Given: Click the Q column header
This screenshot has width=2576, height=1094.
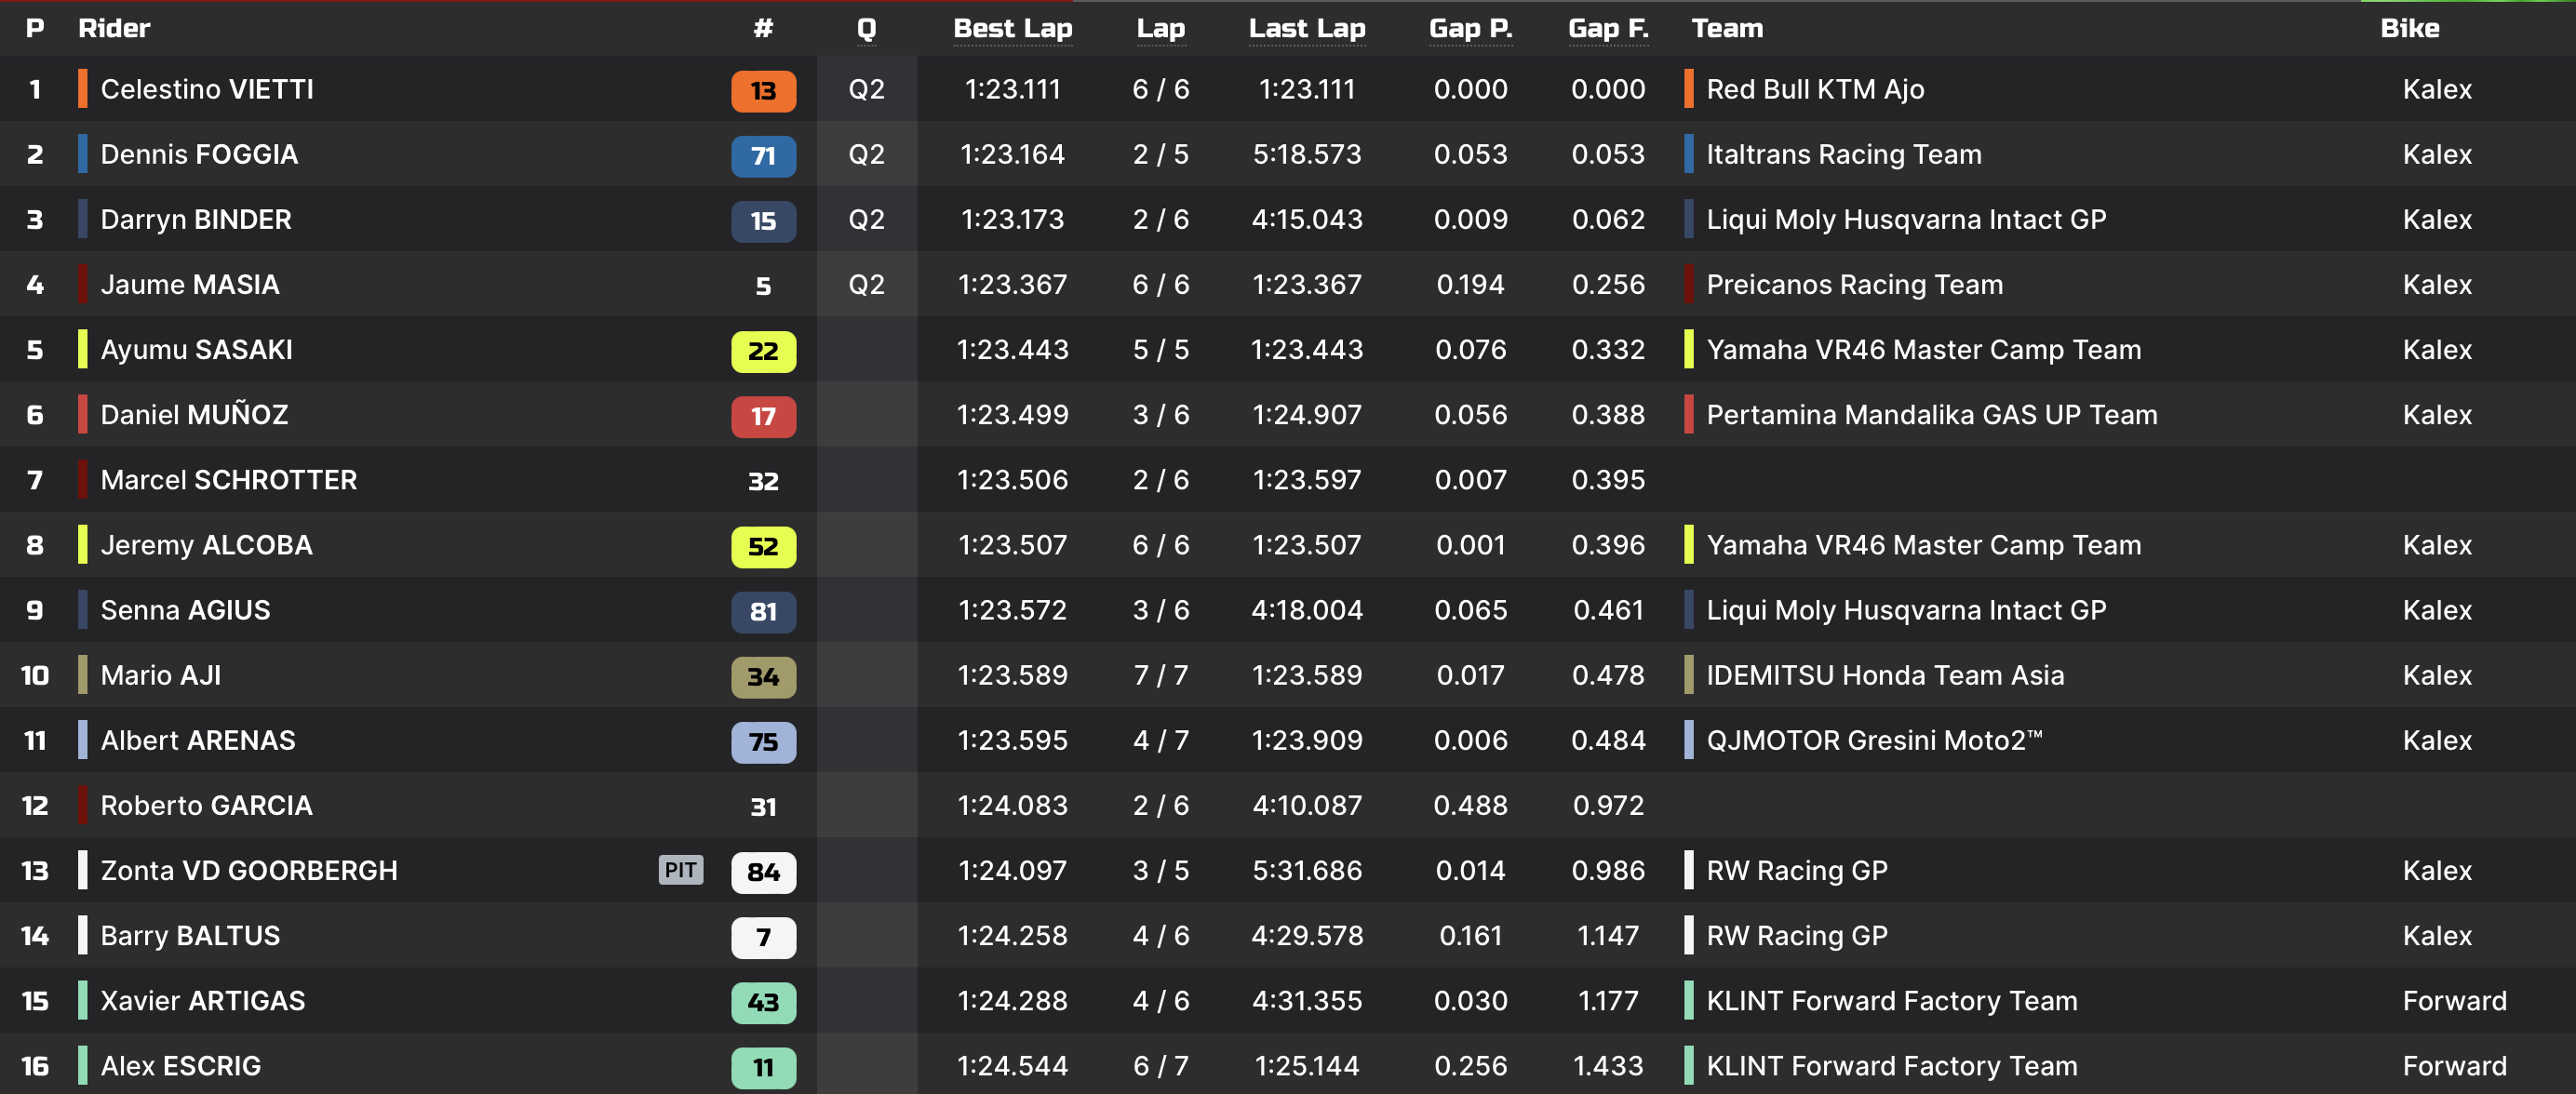Looking at the screenshot, I should coord(866,28).
